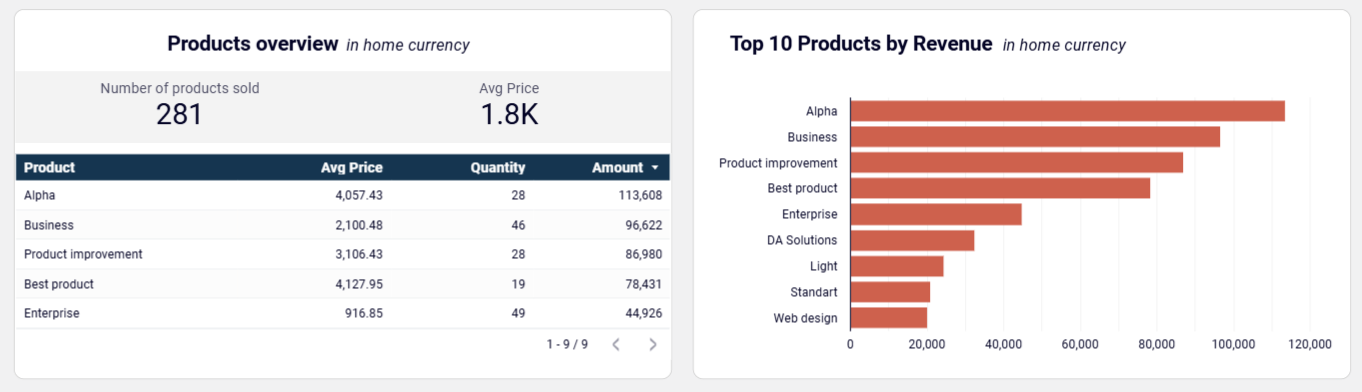Toggle sort arrow on Amount column
The height and width of the screenshot is (392, 1362).
coord(655,168)
